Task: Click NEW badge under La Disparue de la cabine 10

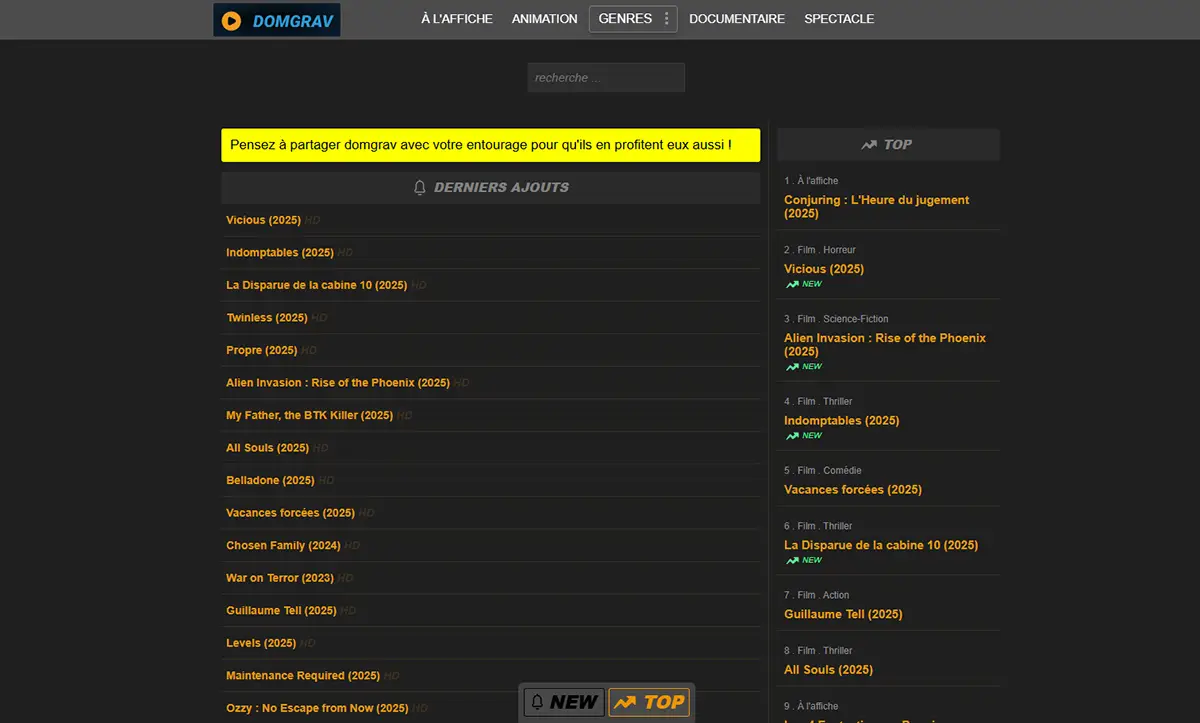Action: pyautogui.click(x=803, y=560)
